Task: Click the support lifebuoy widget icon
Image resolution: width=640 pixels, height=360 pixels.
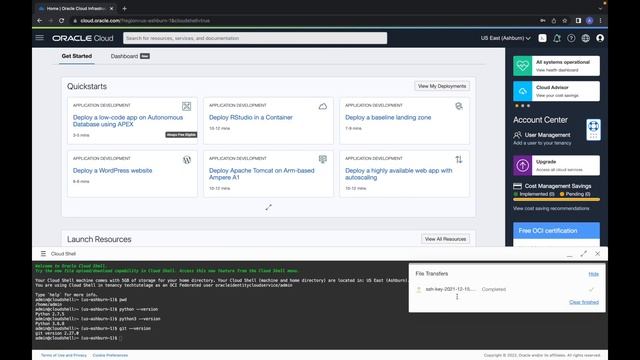Action: pyautogui.click(x=593, y=130)
